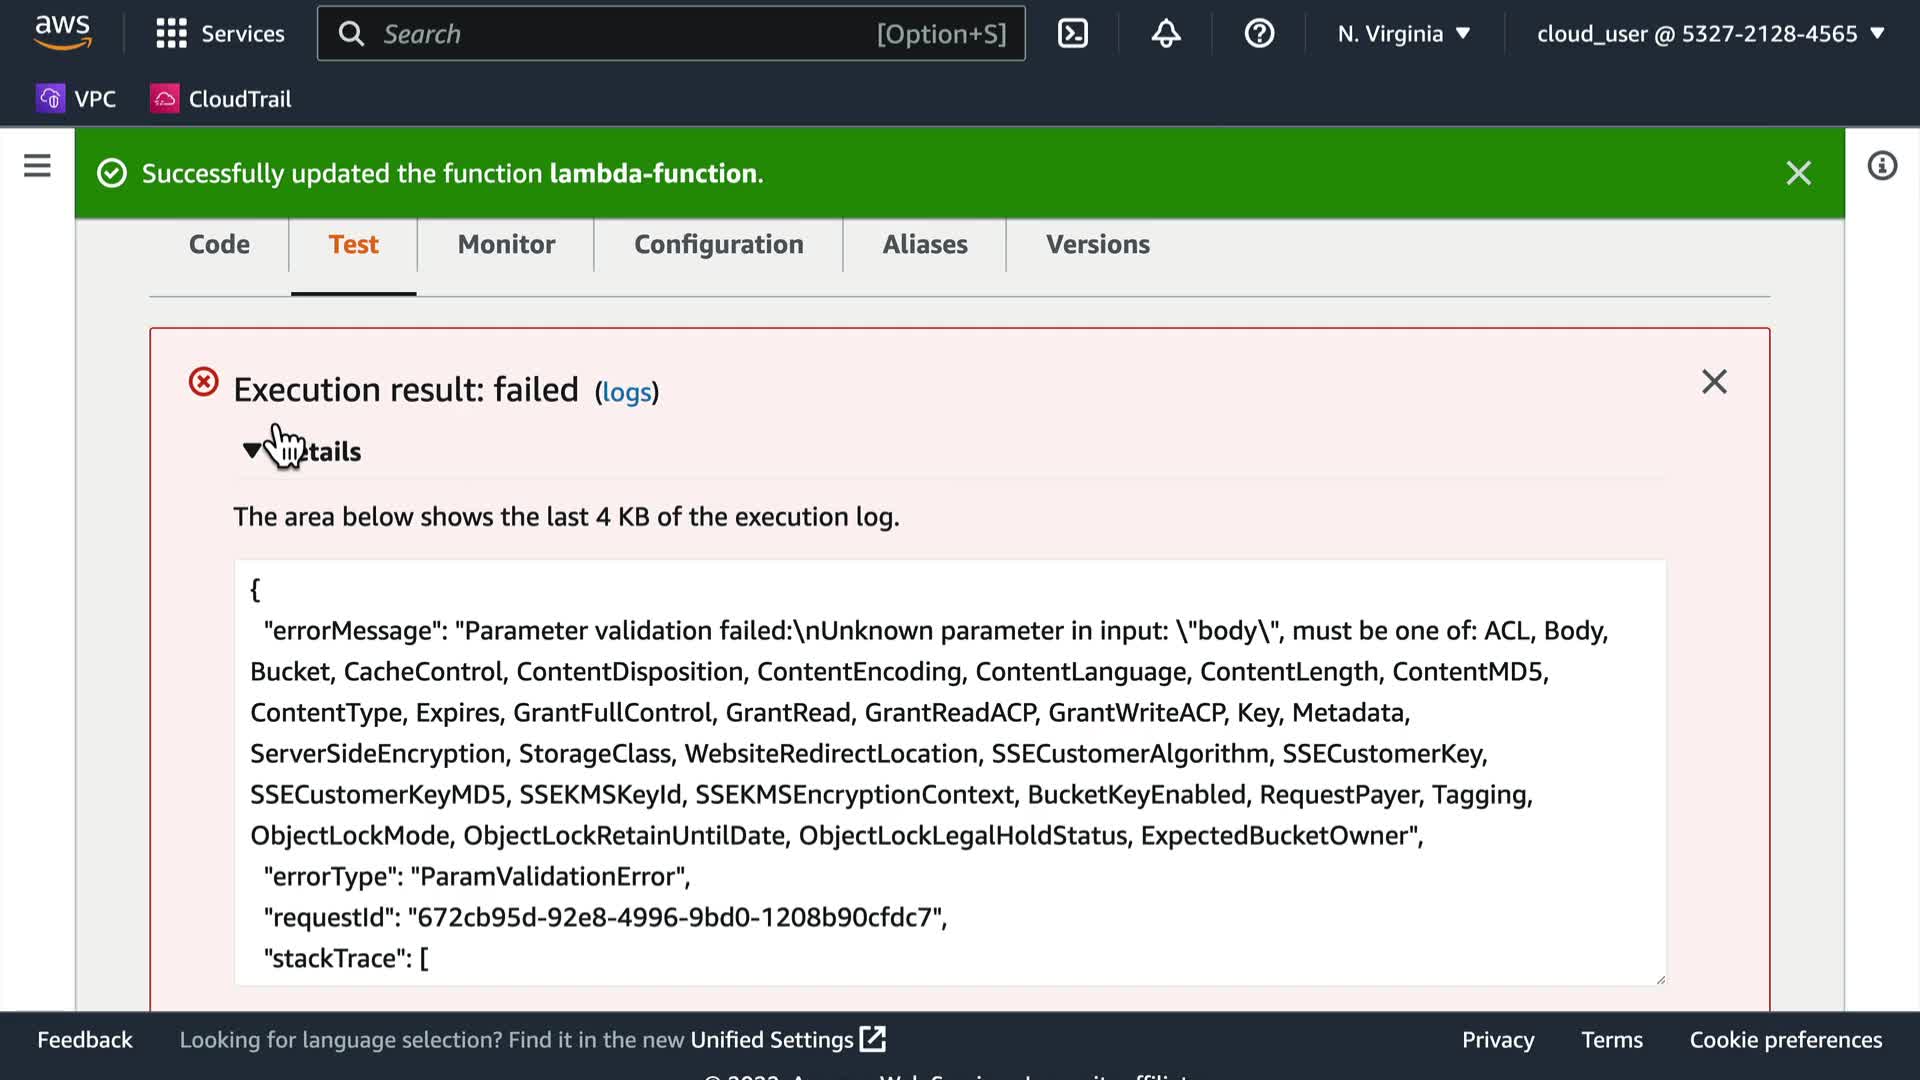Viewport: 1920px width, 1080px height.
Task: Dismiss the green success banner
Action: pyautogui.click(x=1798, y=174)
